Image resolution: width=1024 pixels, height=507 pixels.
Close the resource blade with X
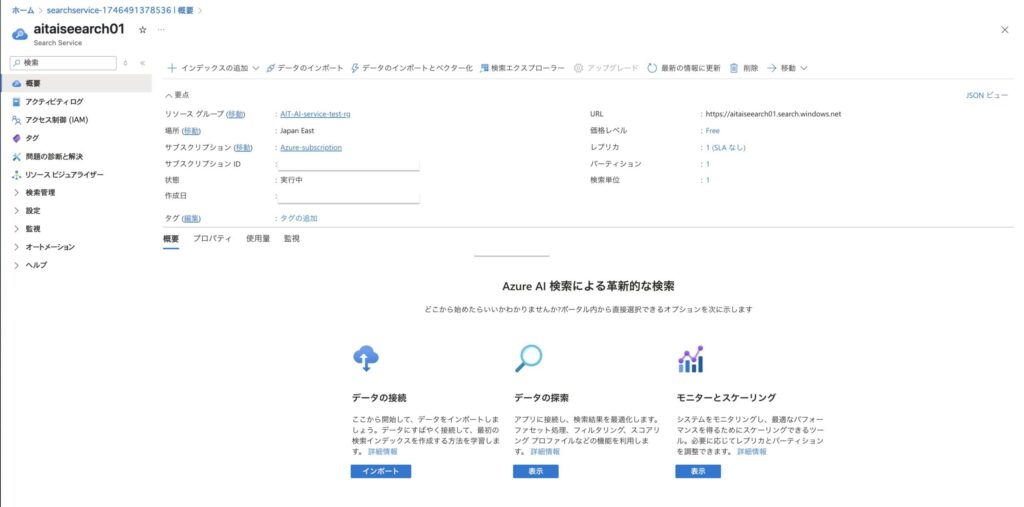tap(1004, 30)
